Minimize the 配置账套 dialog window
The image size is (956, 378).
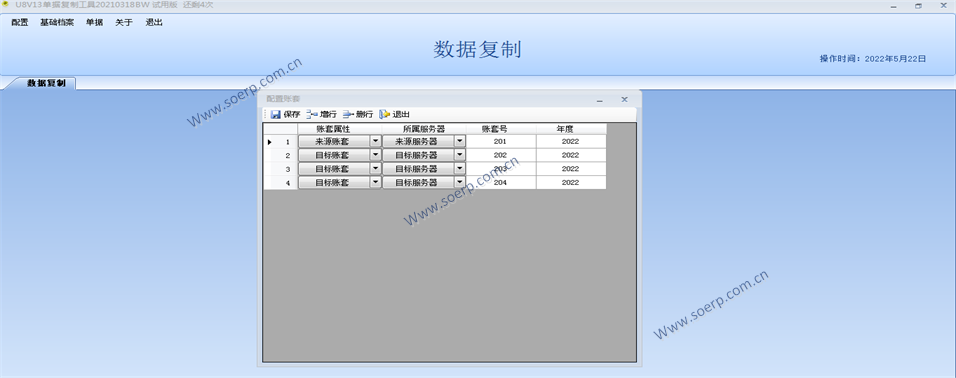pyautogui.click(x=600, y=99)
